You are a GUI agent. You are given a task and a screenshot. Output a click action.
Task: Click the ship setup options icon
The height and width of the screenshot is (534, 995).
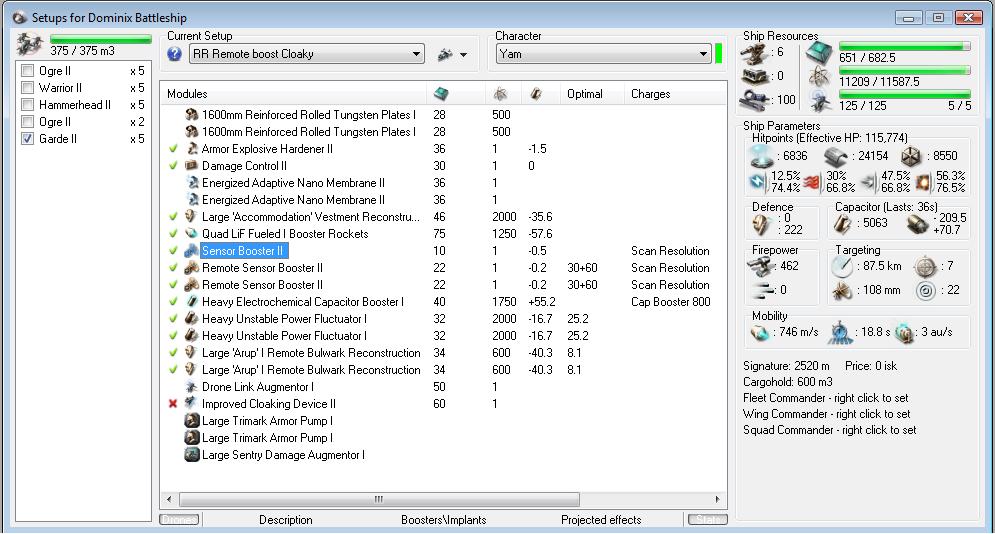(x=445, y=55)
